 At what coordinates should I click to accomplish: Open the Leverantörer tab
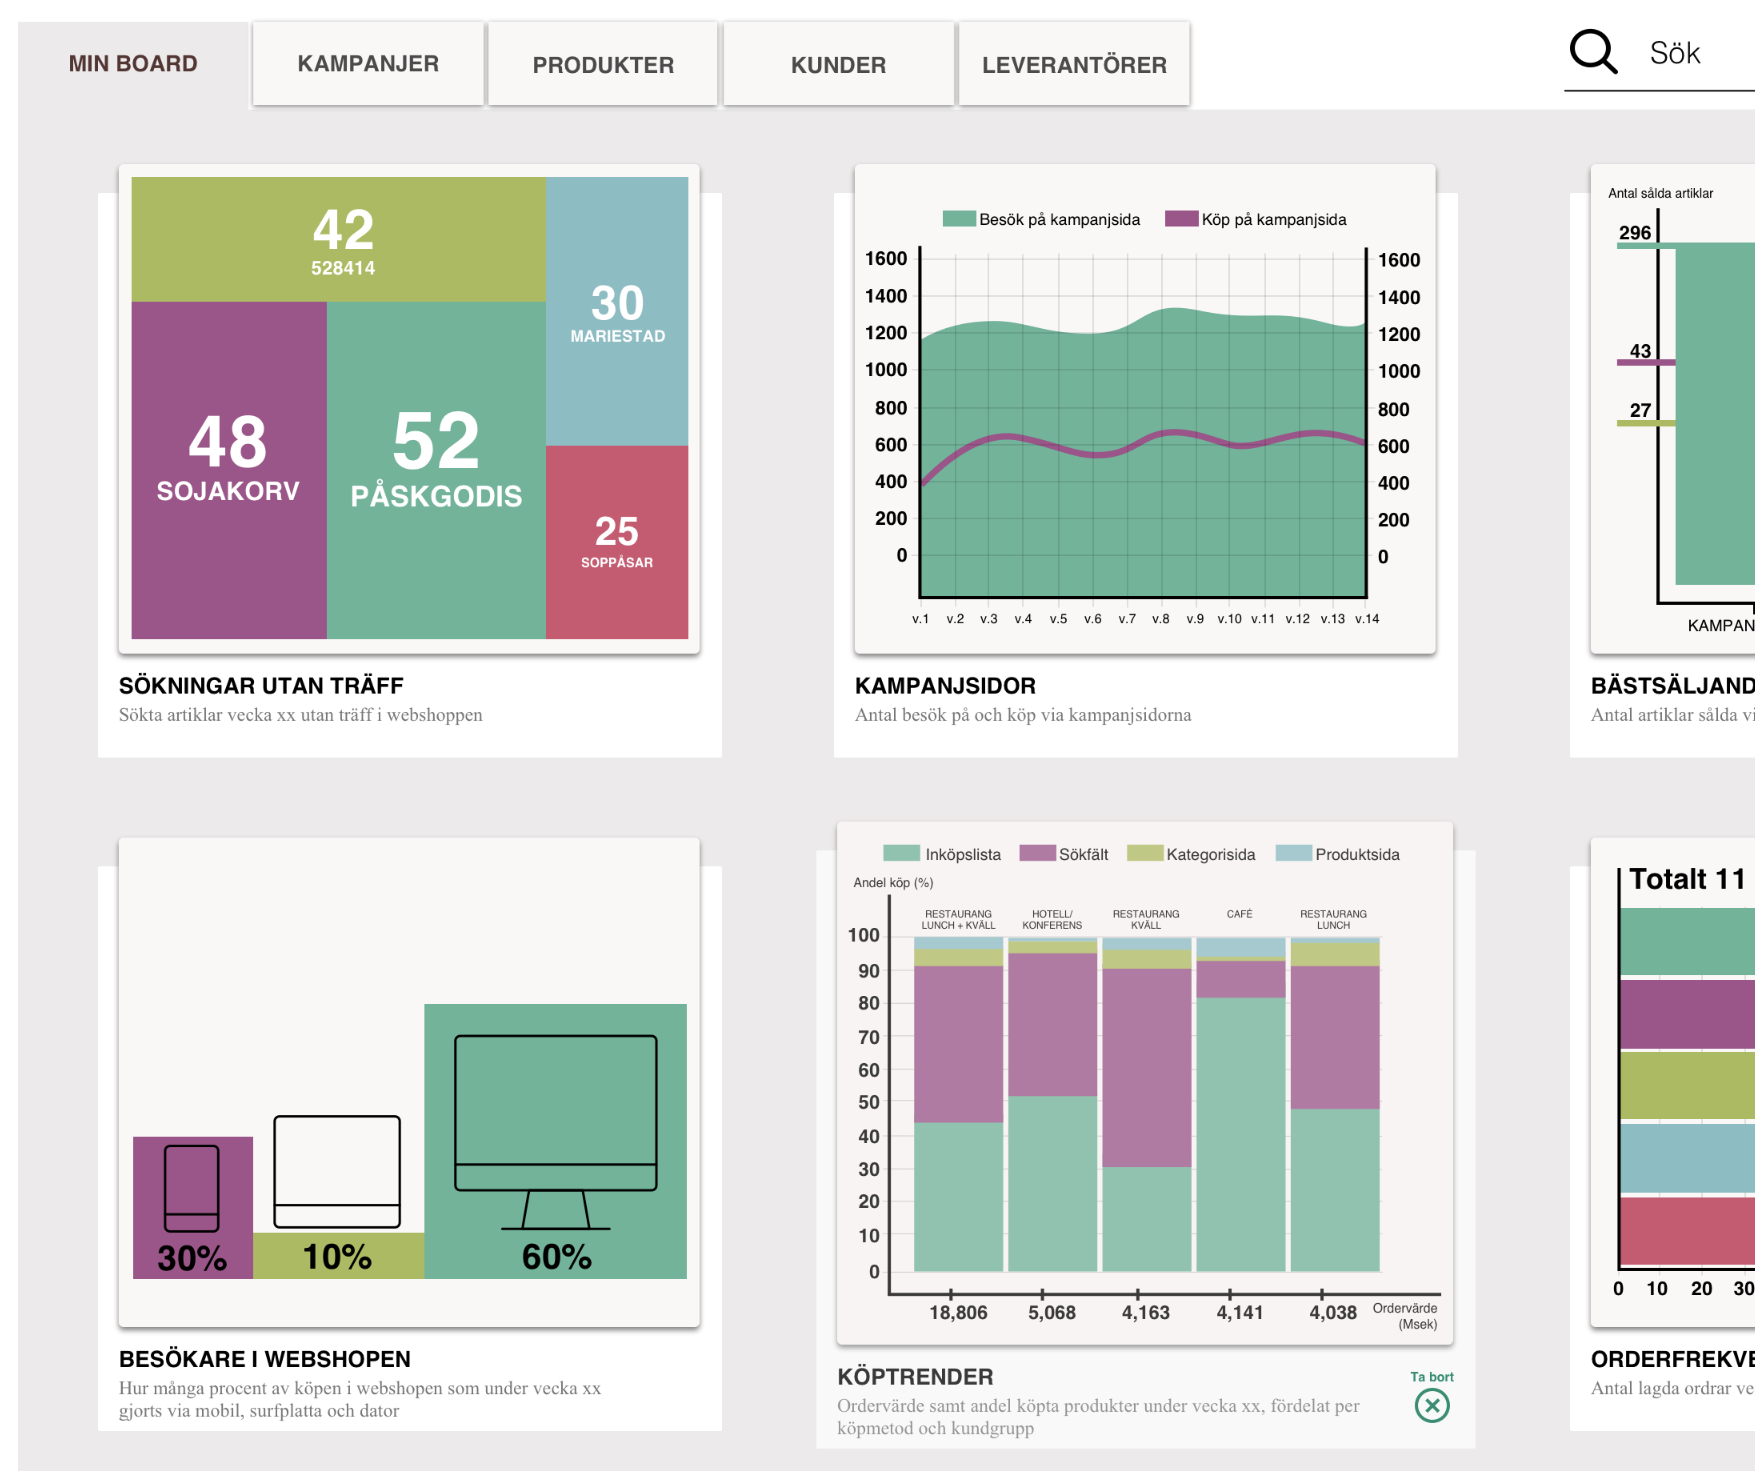pyautogui.click(x=1074, y=65)
